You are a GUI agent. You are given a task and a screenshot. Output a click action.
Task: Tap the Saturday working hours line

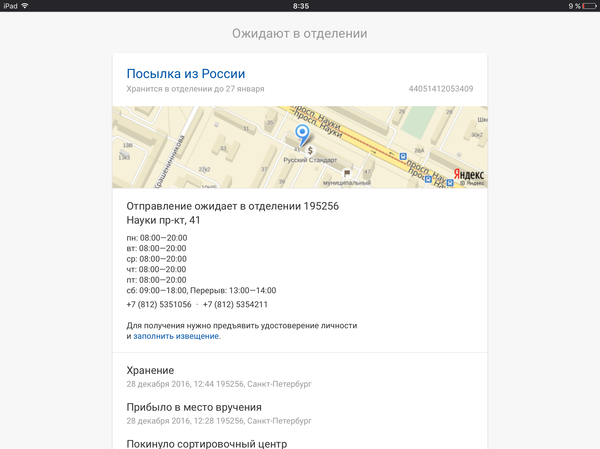click(201, 290)
